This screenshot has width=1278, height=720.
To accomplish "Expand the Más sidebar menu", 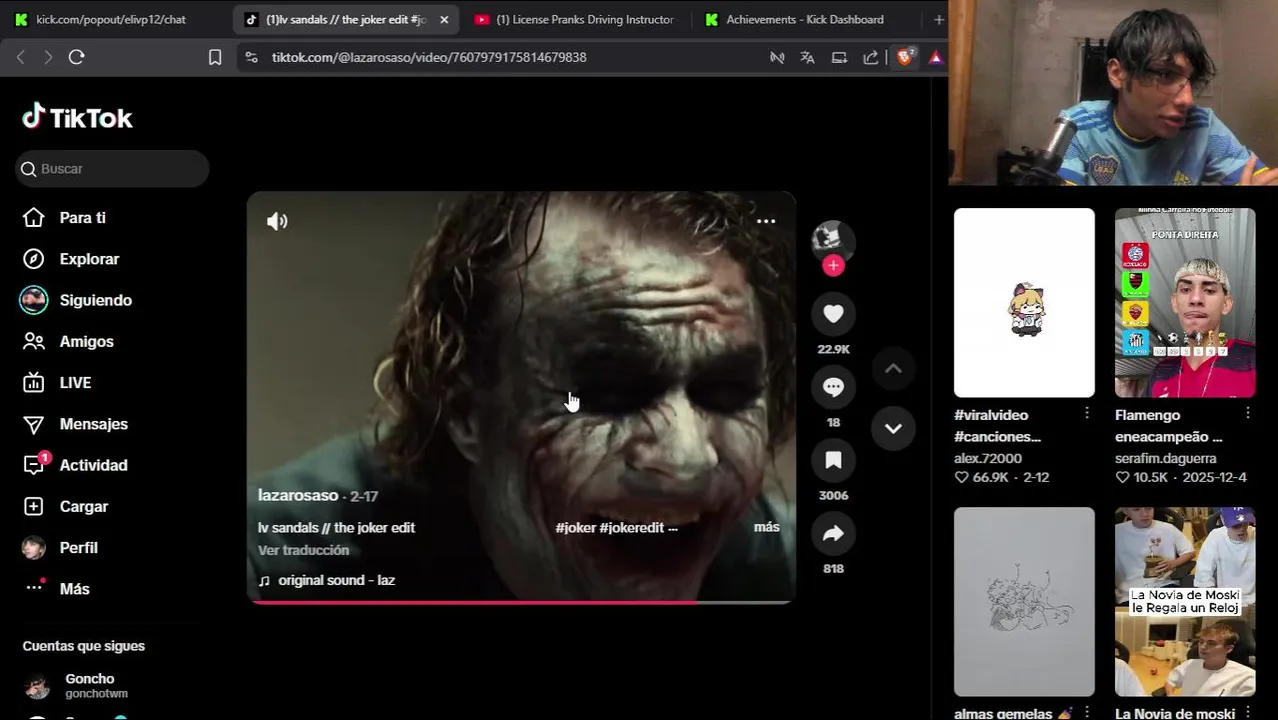I will 74,589.
